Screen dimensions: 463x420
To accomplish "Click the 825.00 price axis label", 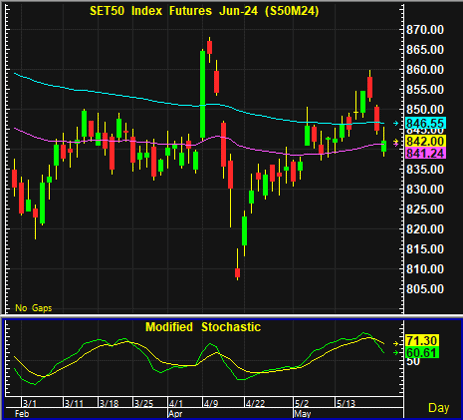I will (425, 209).
